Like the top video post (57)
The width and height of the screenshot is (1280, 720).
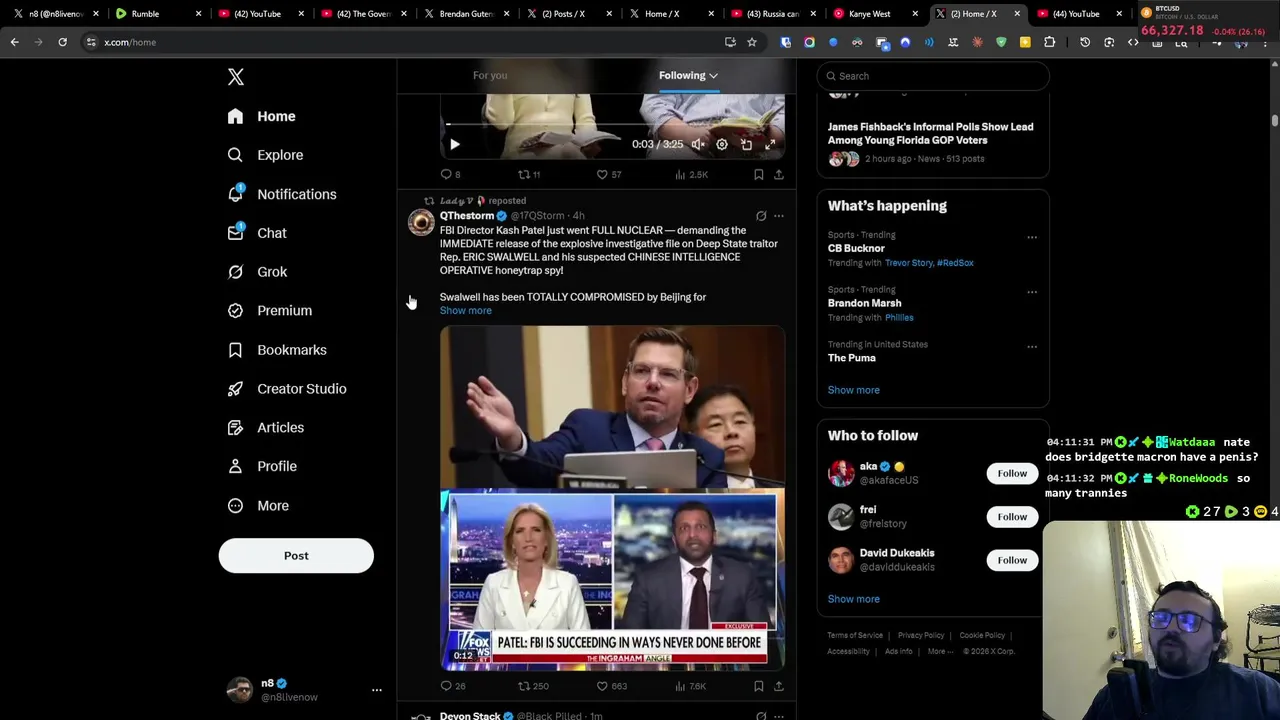609,174
